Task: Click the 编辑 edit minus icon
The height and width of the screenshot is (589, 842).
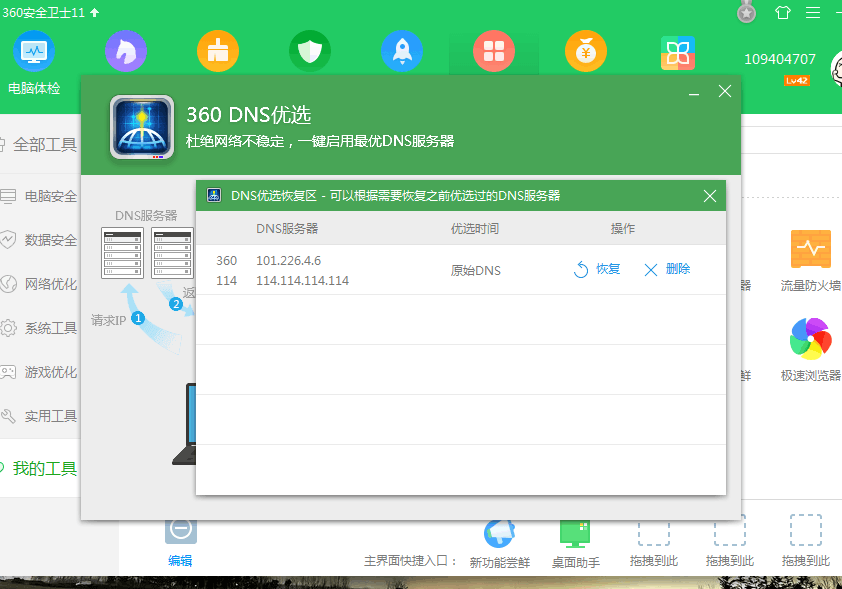Action: click(181, 530)
